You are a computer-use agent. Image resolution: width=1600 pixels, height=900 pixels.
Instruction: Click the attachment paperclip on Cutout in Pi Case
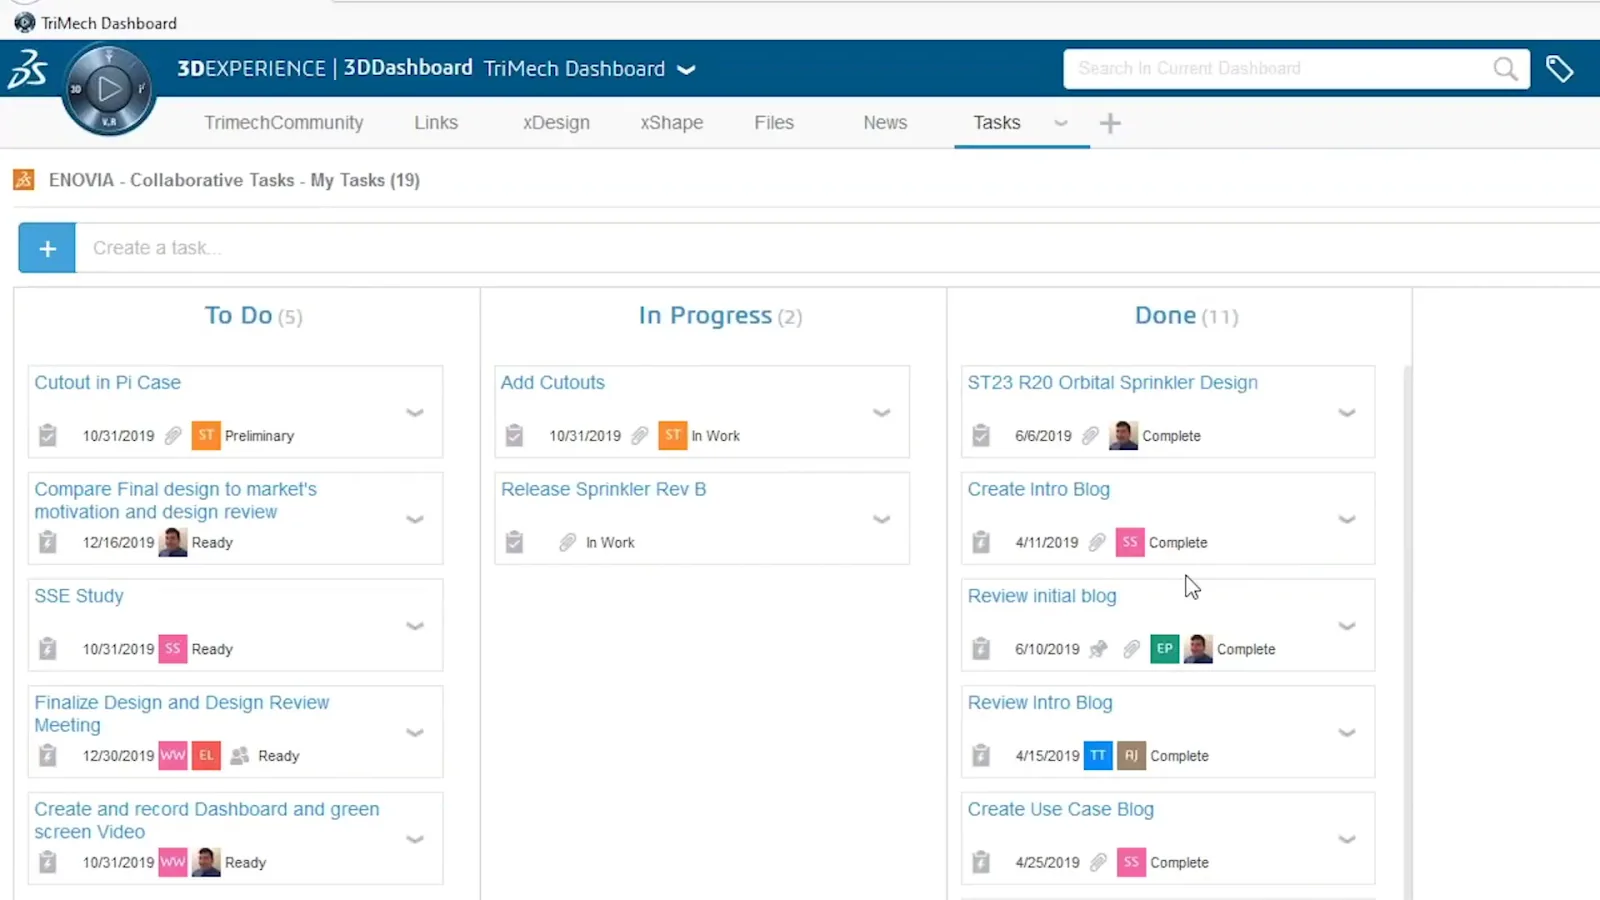pos(173,435)
